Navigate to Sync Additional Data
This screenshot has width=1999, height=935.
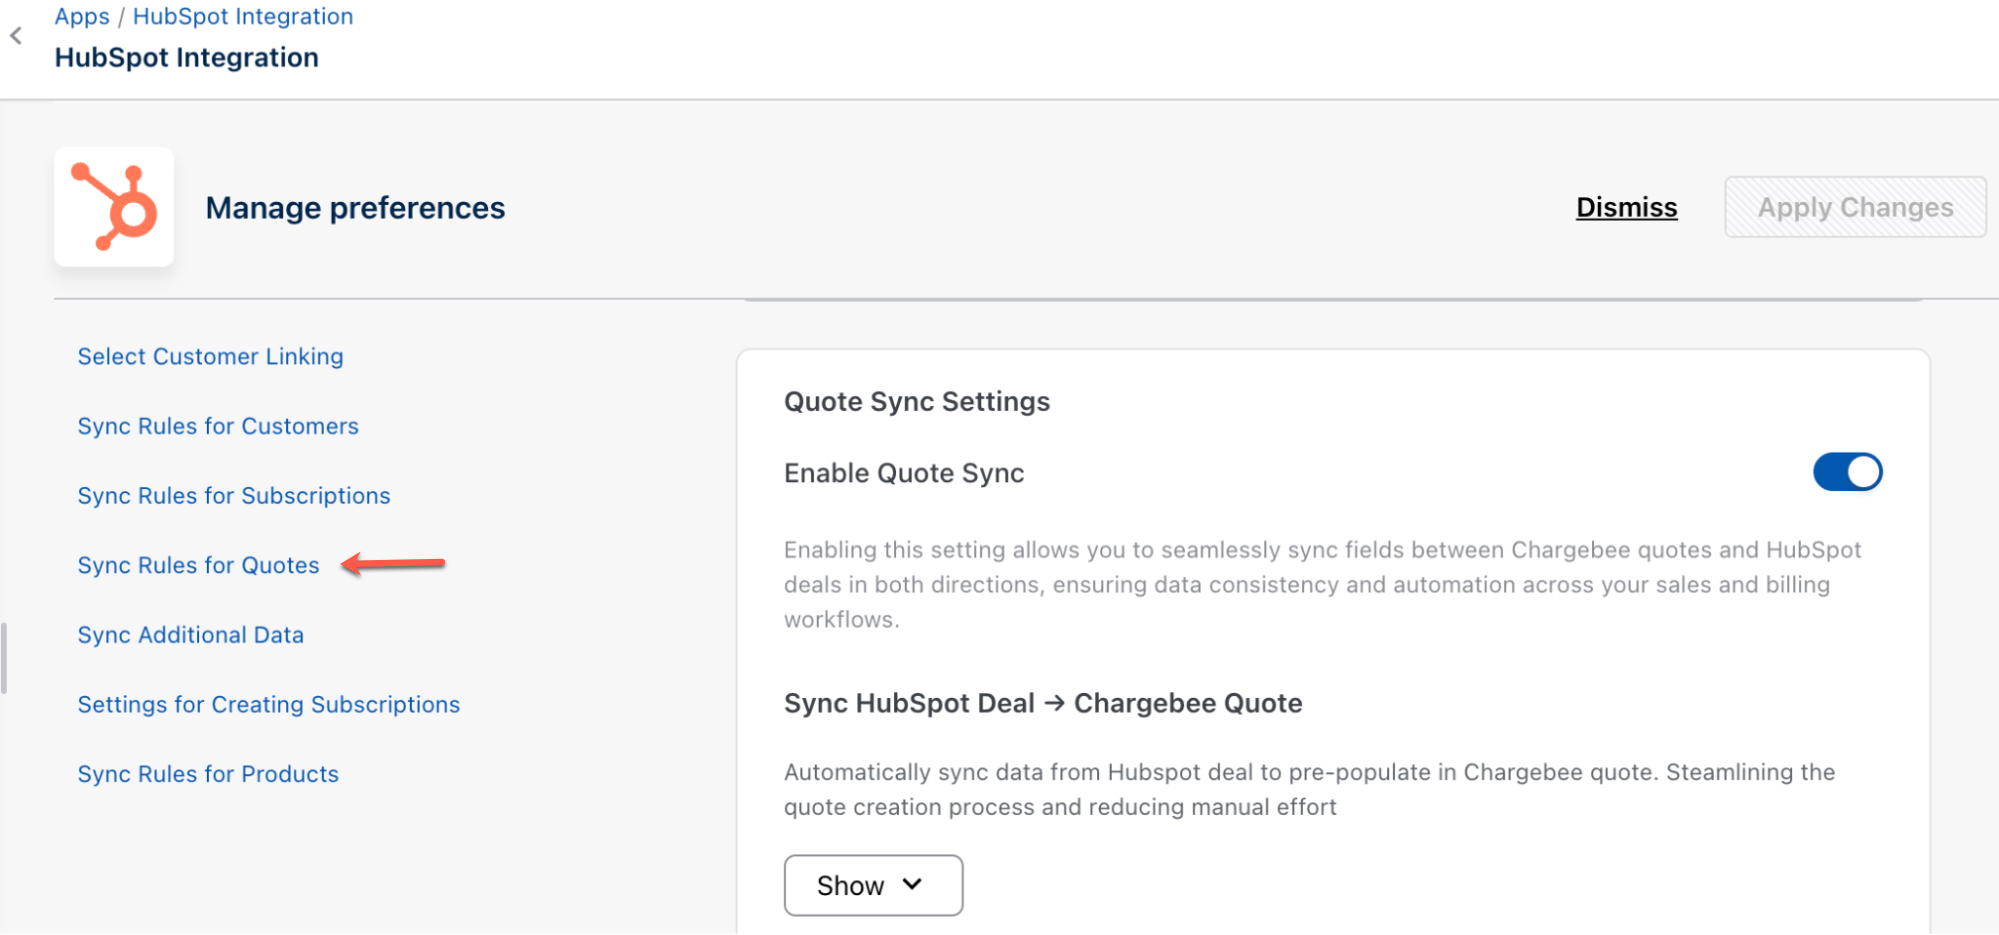point(190,635)
